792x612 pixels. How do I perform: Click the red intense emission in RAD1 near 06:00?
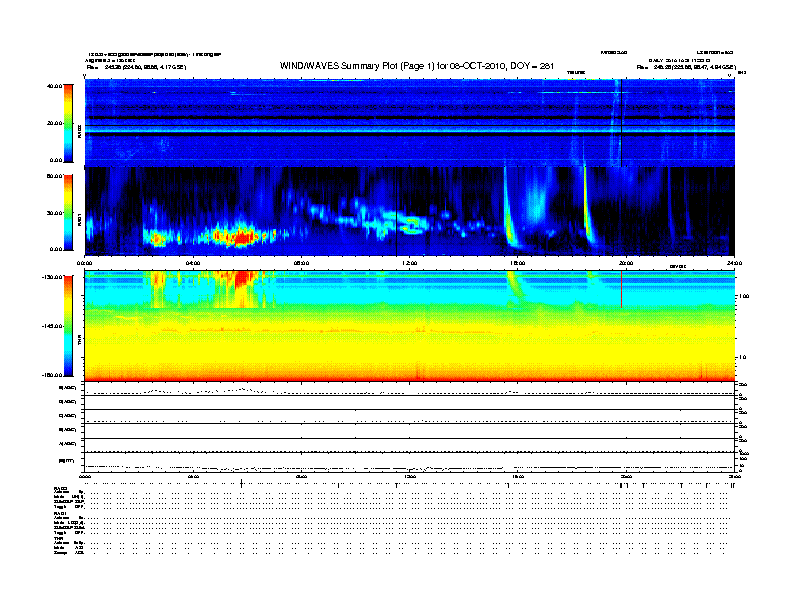(244, 237)
